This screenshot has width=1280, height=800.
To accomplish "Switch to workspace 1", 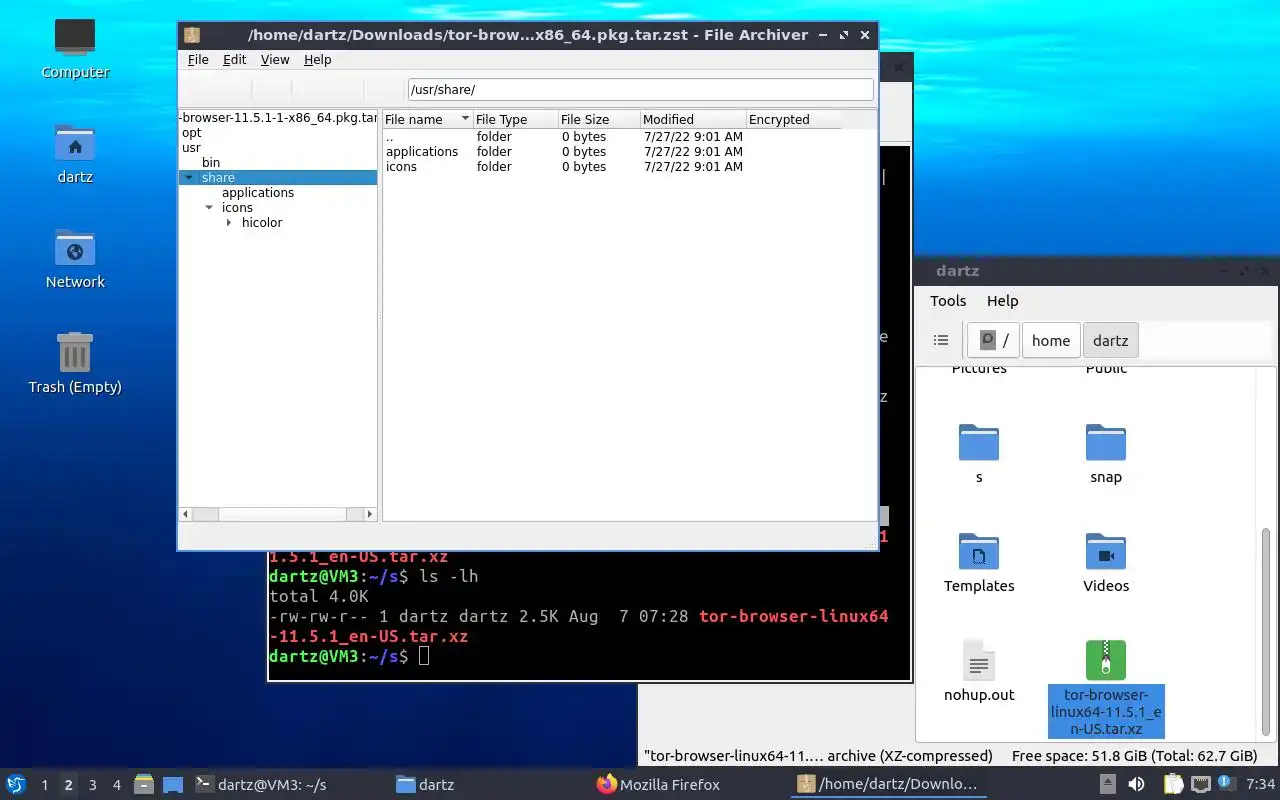I will point(44,785).
